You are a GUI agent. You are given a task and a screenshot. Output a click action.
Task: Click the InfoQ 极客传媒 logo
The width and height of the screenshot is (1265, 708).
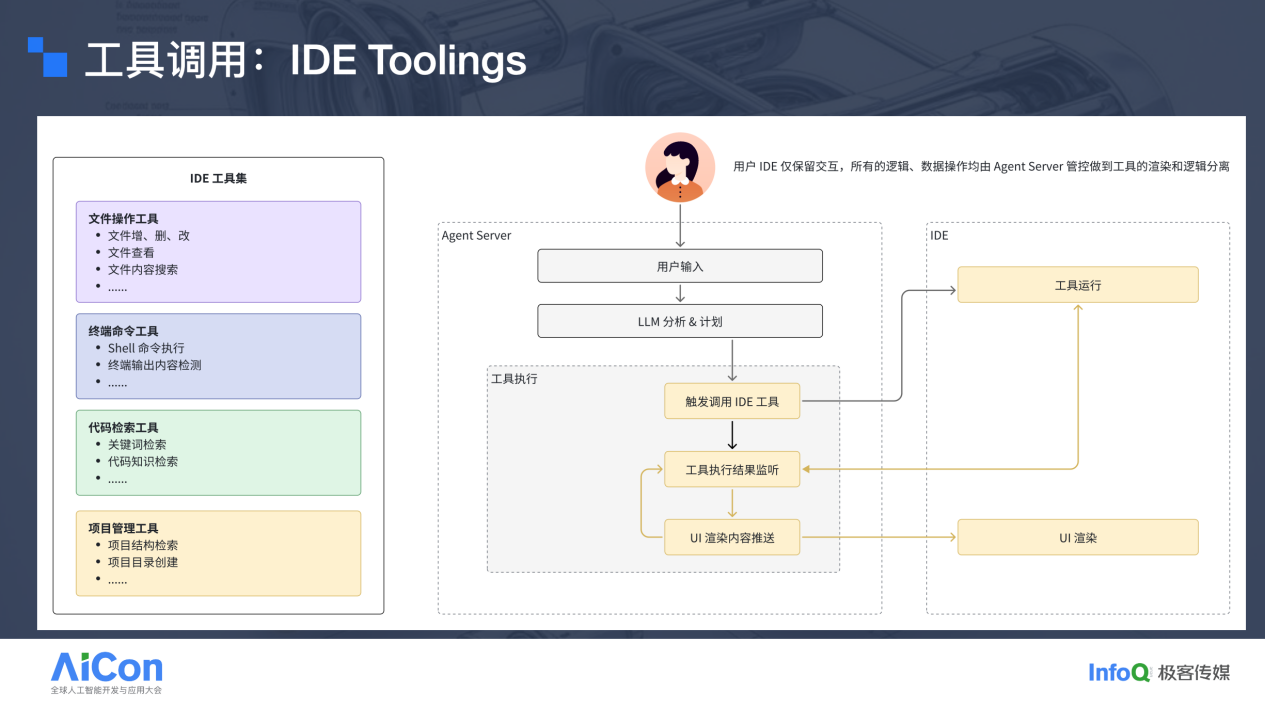coord(1160,672)
